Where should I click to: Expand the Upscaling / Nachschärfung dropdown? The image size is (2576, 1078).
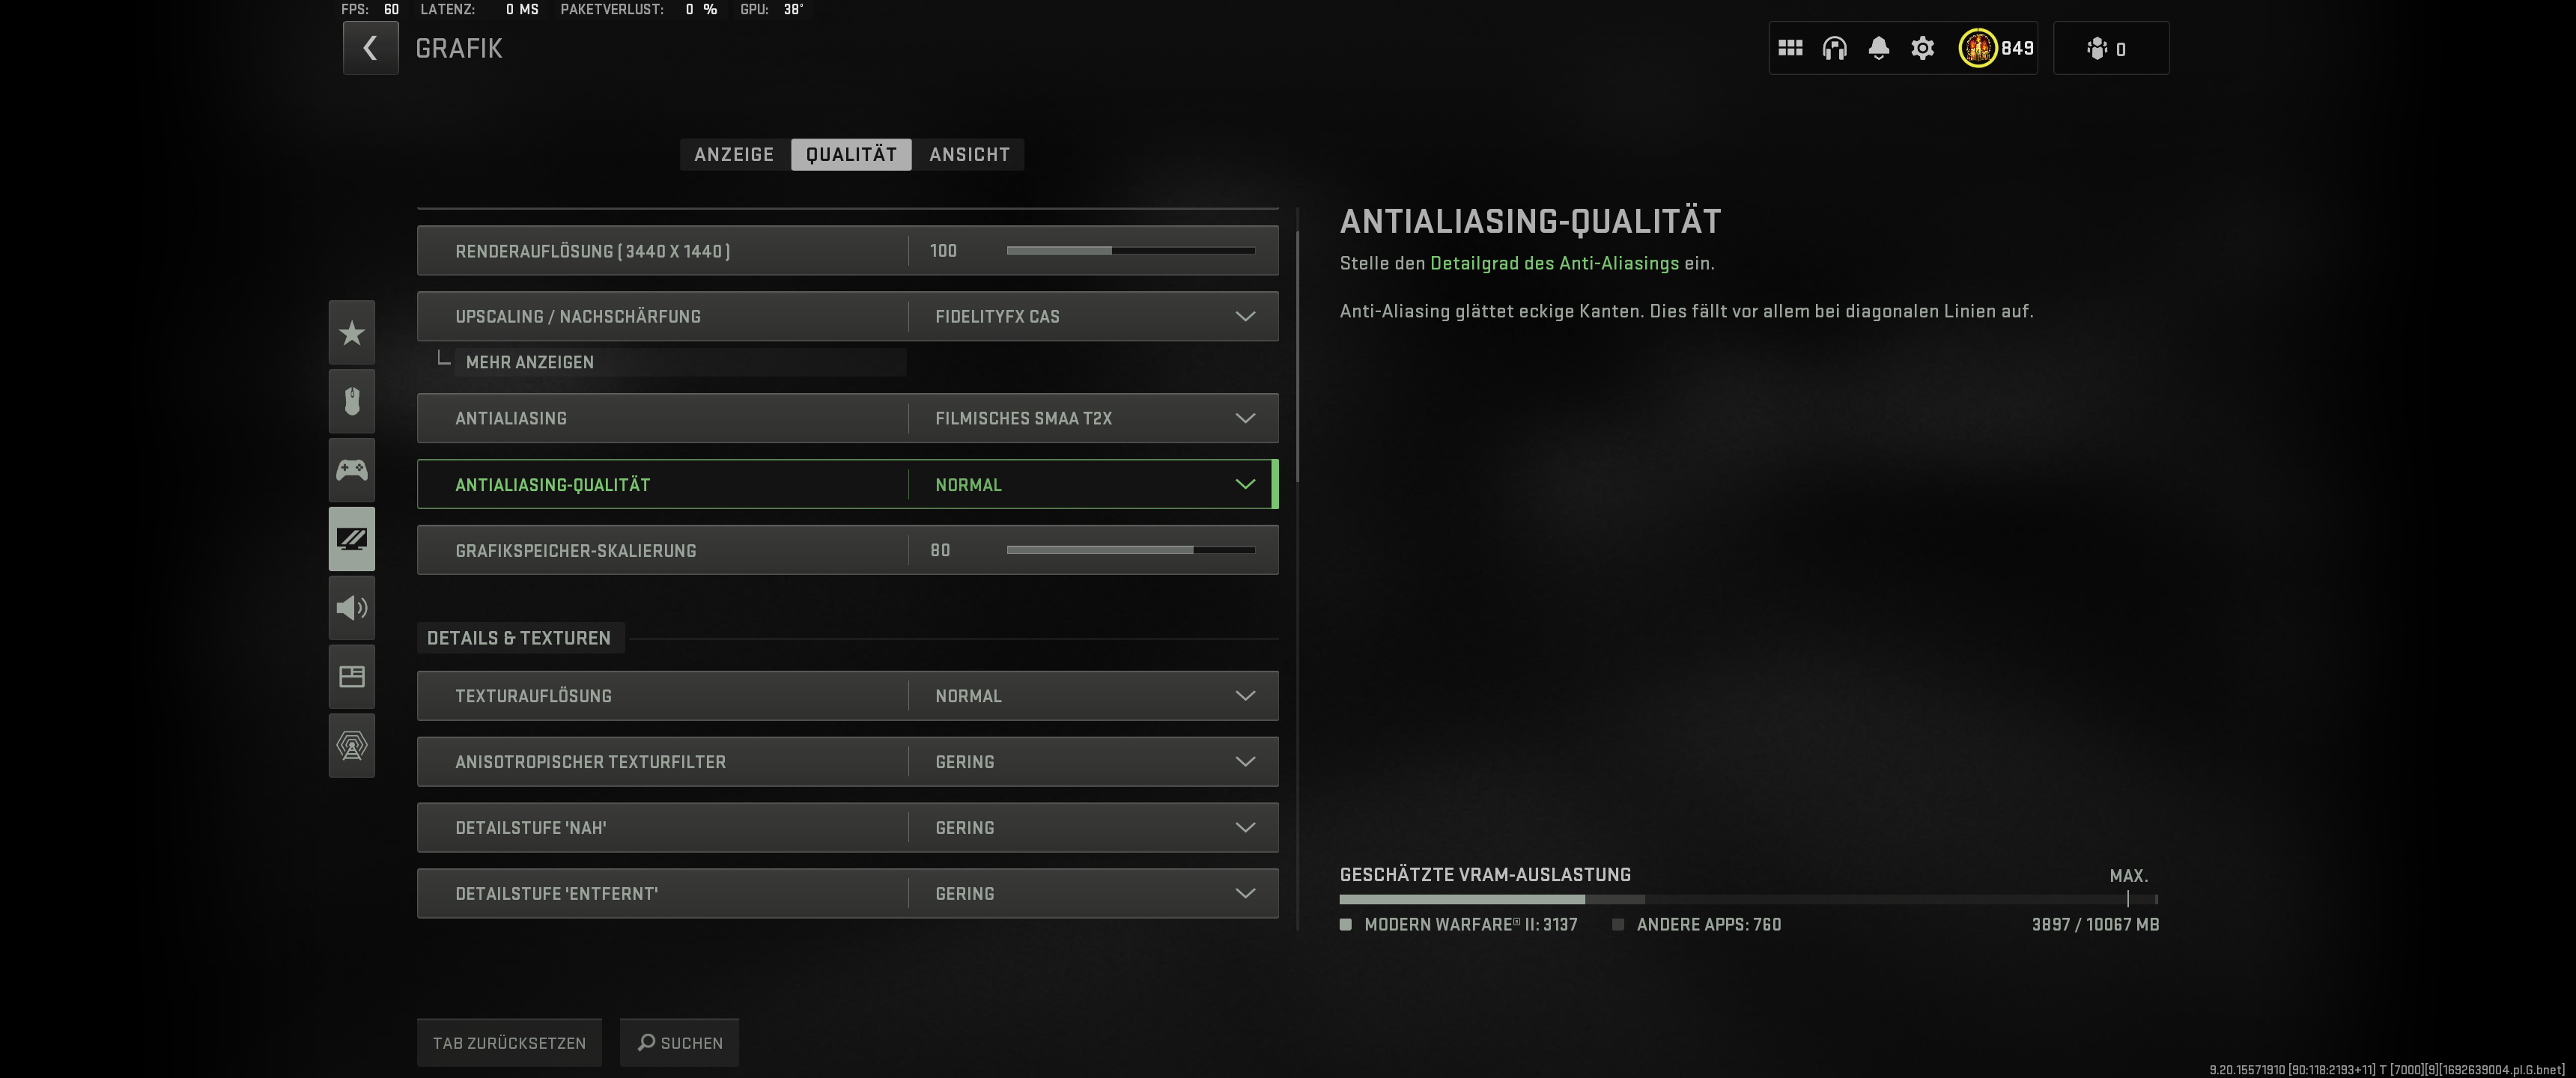point(1244,316)
